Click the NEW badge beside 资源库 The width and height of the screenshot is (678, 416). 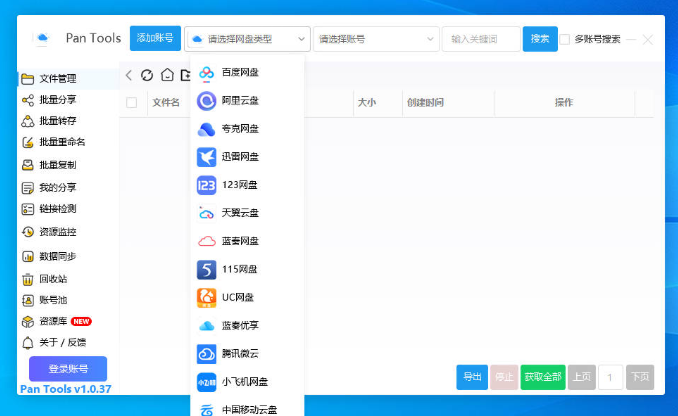[81, 321]
